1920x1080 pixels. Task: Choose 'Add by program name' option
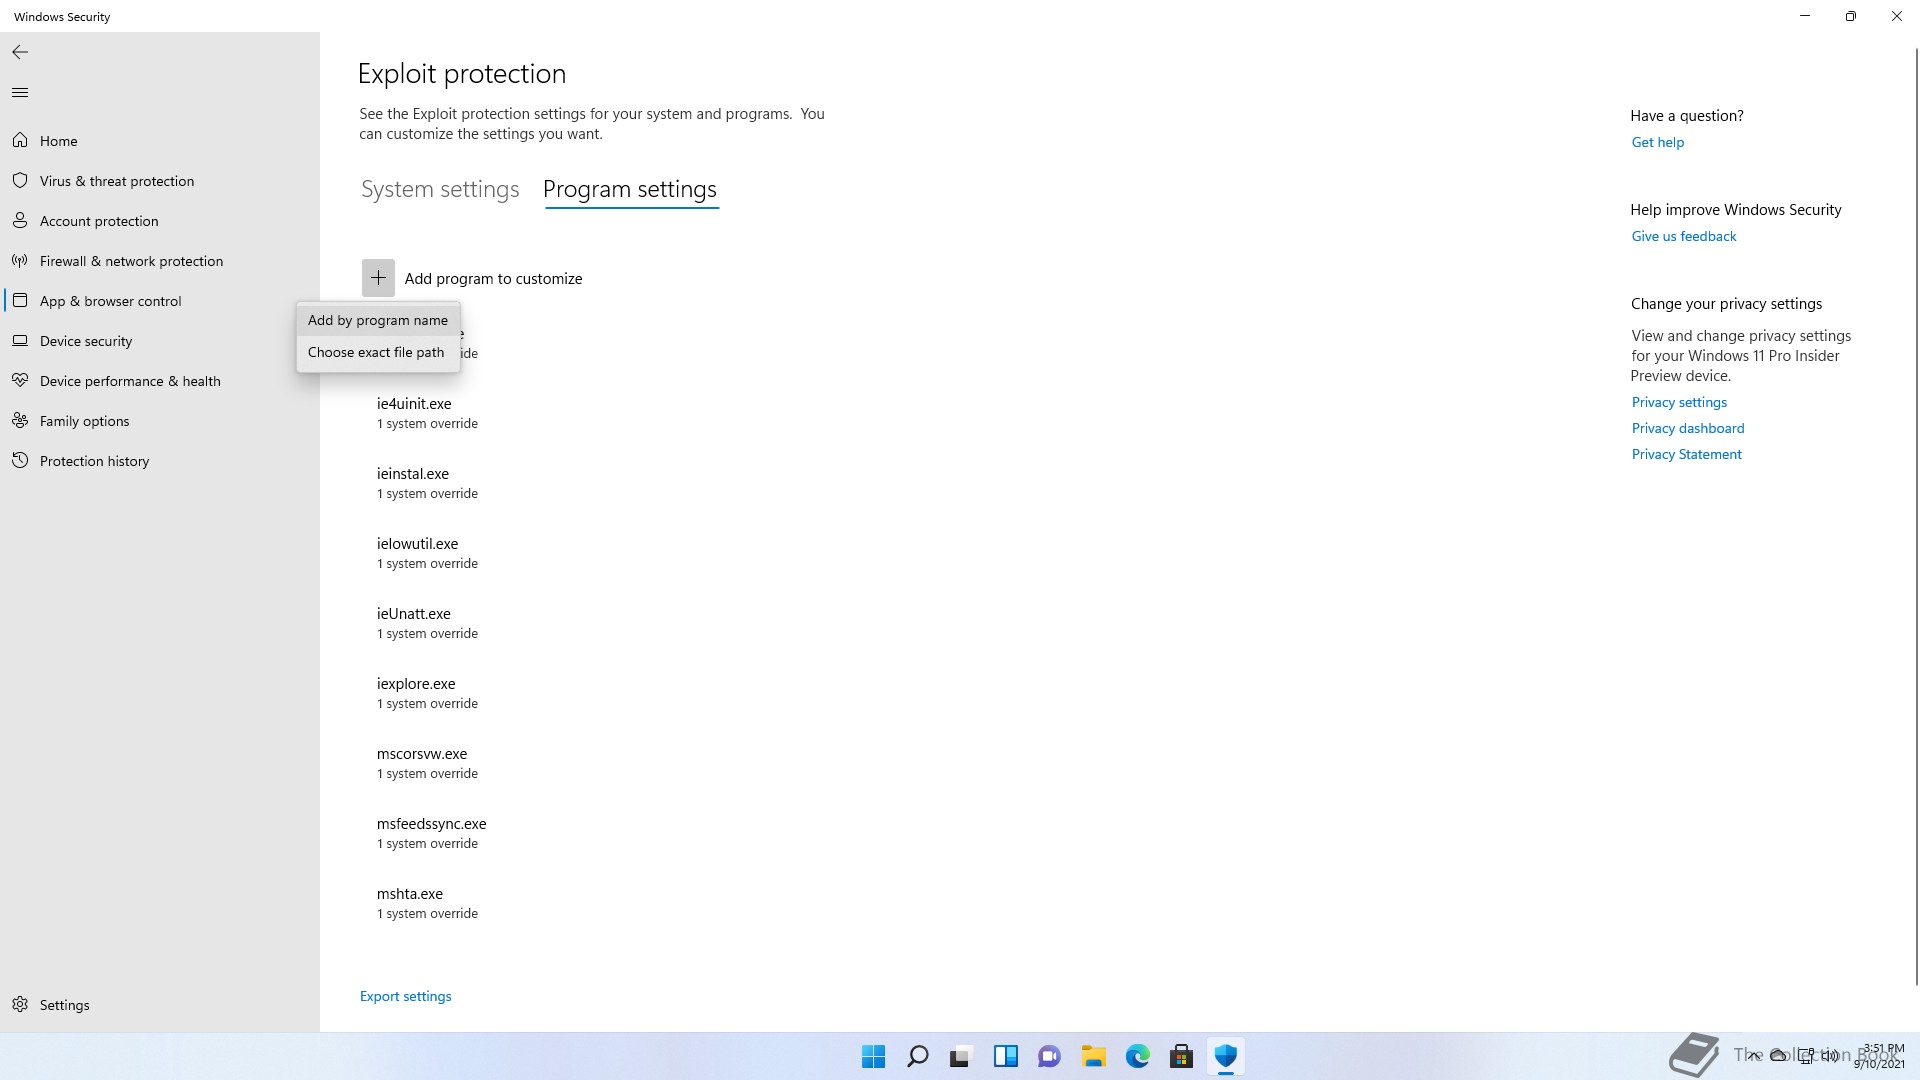click(377, 320)
